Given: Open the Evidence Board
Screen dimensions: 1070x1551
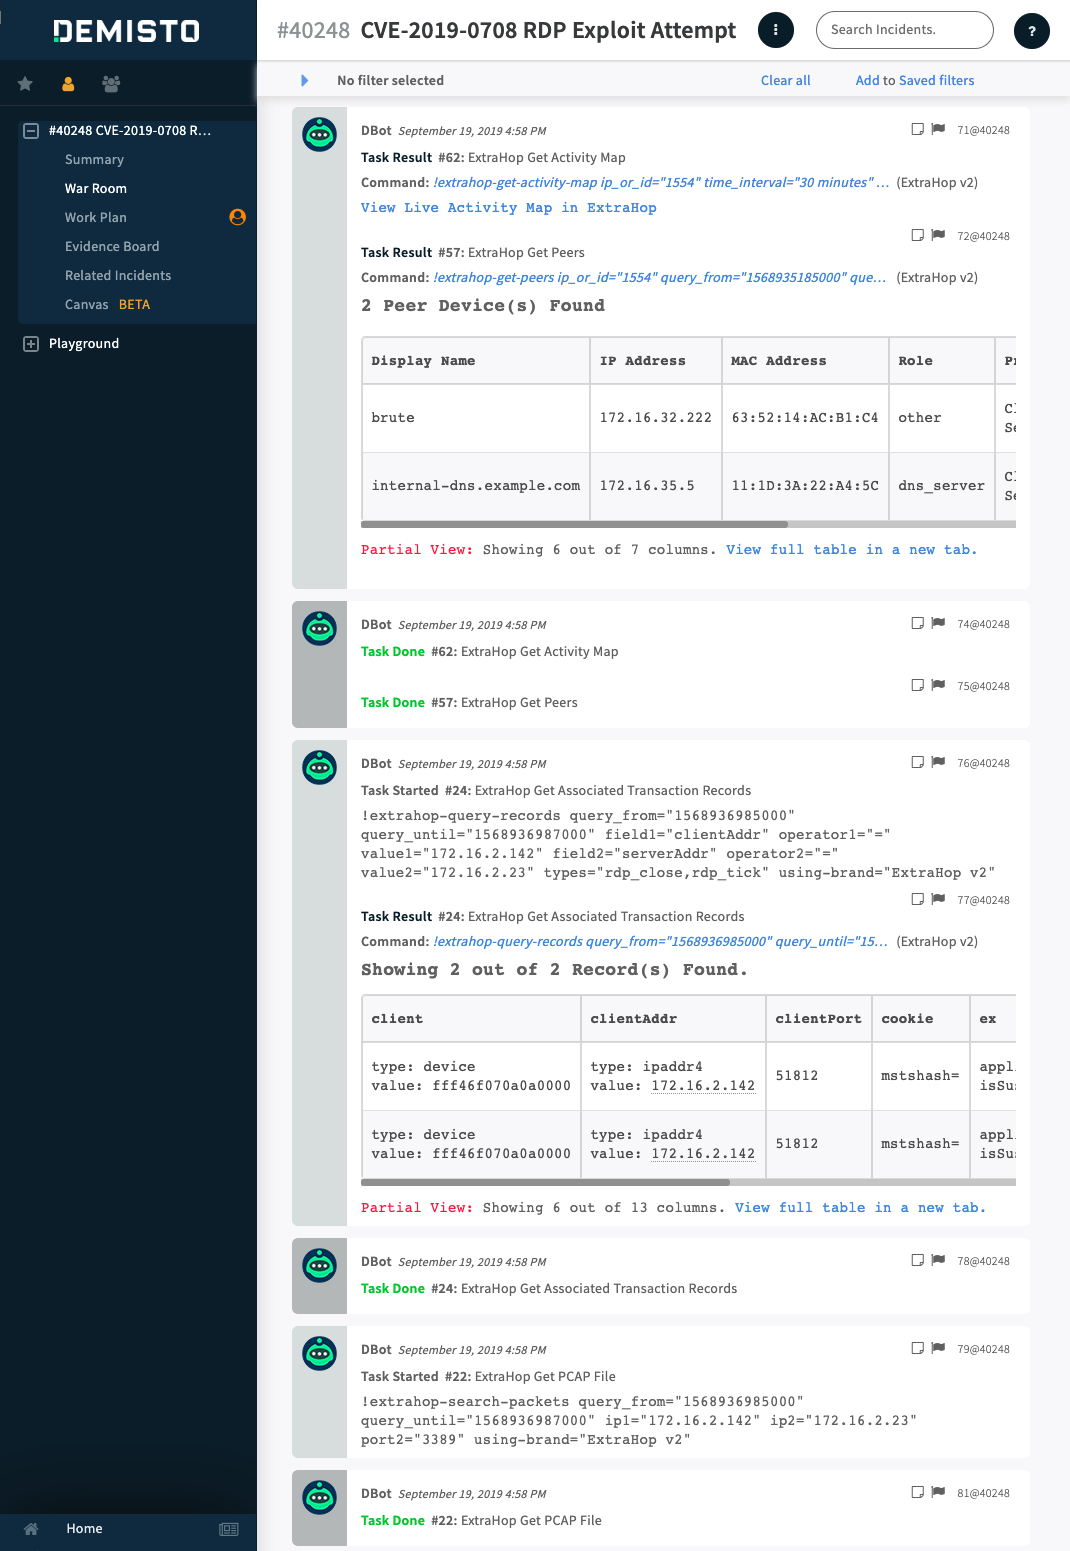Looking at the screenshot, I should point(112,246).
